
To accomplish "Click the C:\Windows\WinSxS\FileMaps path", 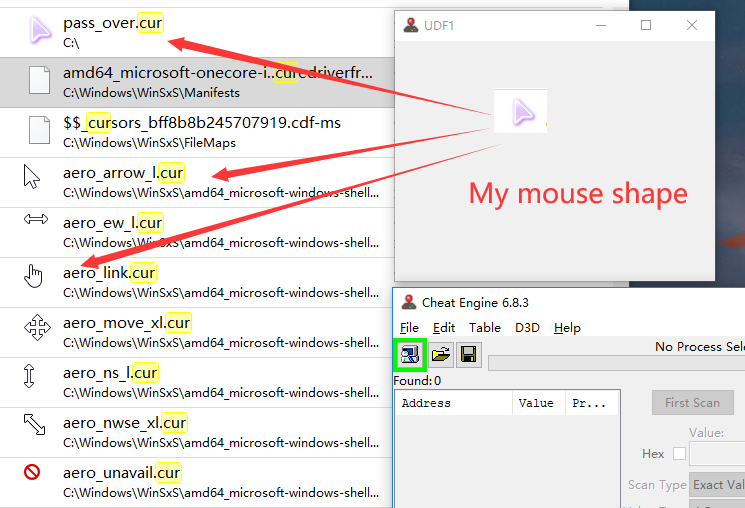I will point(149,142).
